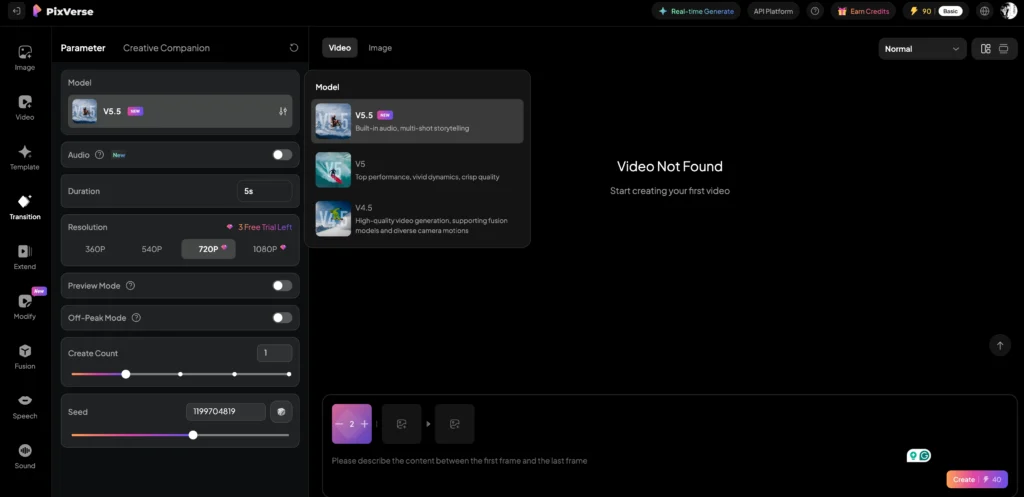Collapse the sidebar with top-left arrow icon

16,10
